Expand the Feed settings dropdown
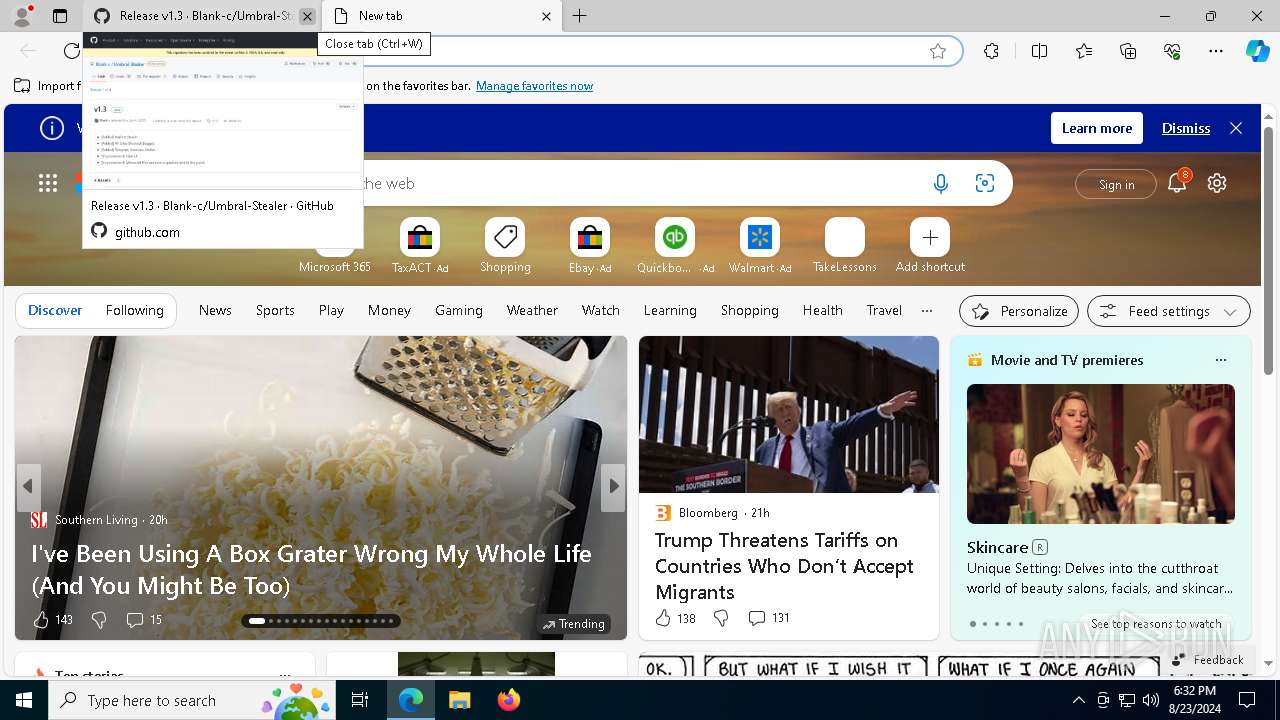The height and width of the screenshot is (720, 1280). [1168, 311]
